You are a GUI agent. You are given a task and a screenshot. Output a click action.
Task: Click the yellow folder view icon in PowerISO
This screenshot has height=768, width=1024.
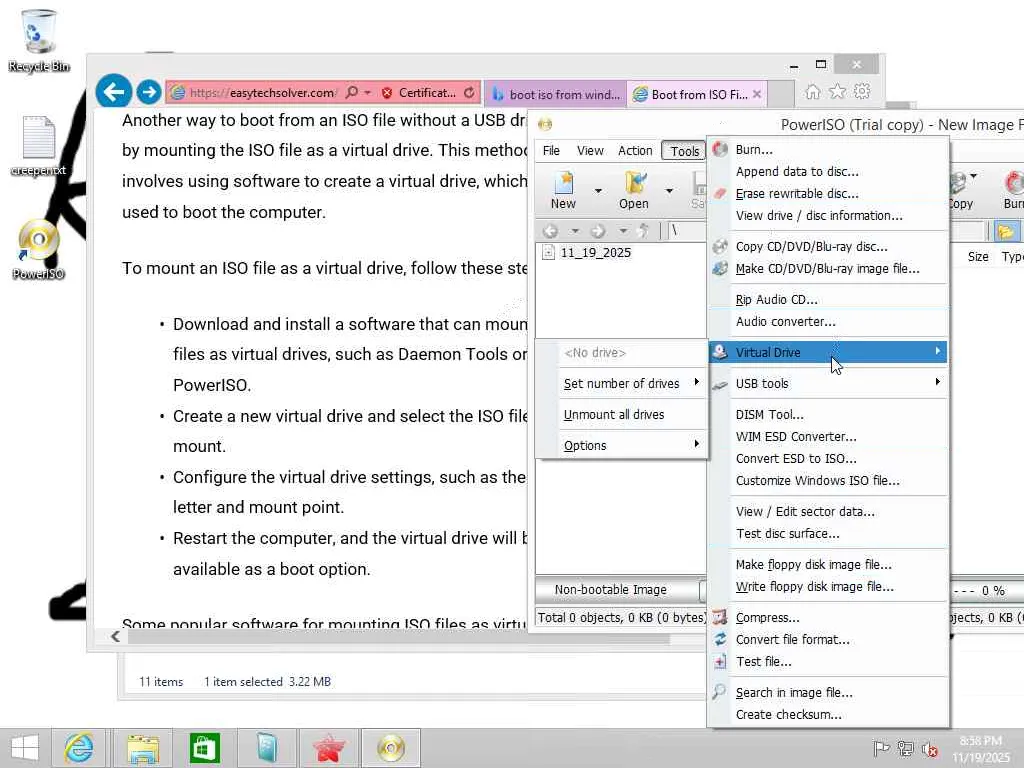click(1006, 231)
